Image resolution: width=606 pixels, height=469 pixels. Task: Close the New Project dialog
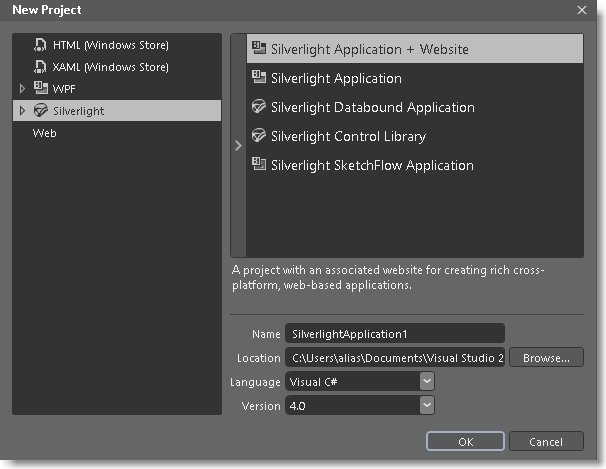tap(582, 10)
